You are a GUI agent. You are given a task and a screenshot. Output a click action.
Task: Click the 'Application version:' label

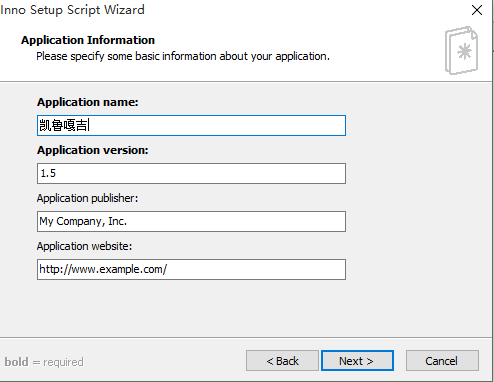[93, 150]
